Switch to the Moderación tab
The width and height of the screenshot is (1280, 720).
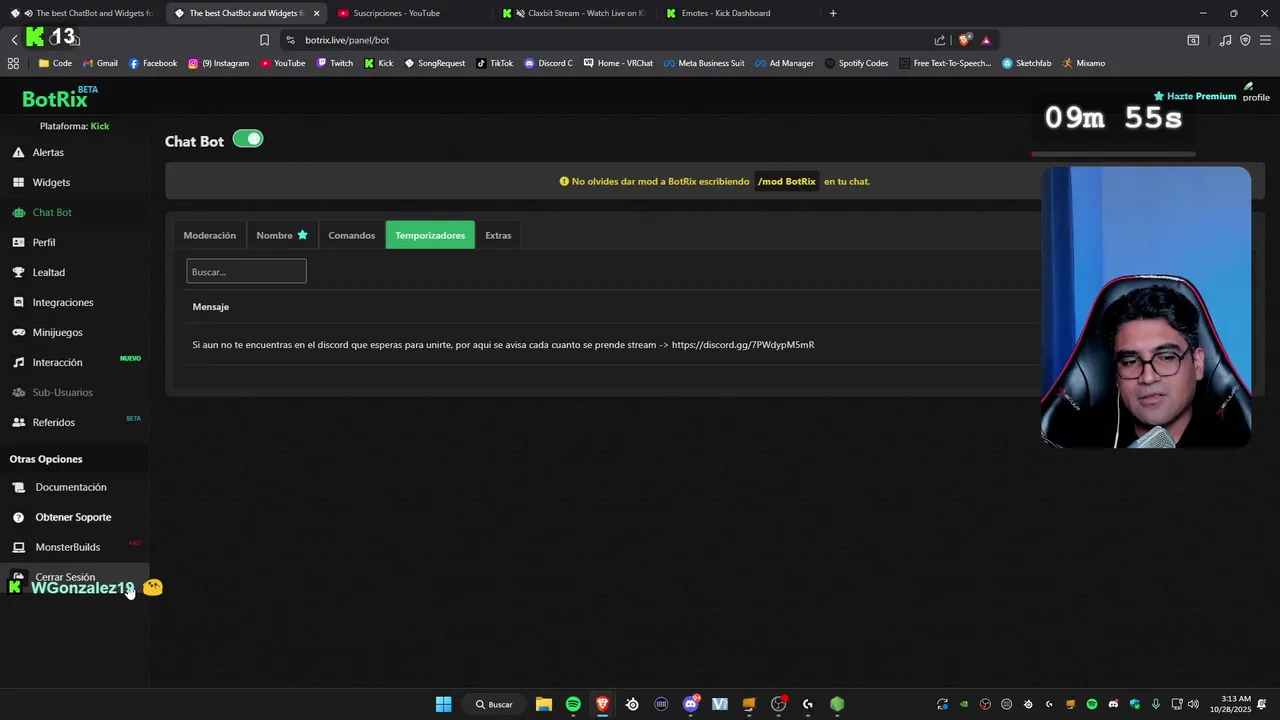coord(210,235)
